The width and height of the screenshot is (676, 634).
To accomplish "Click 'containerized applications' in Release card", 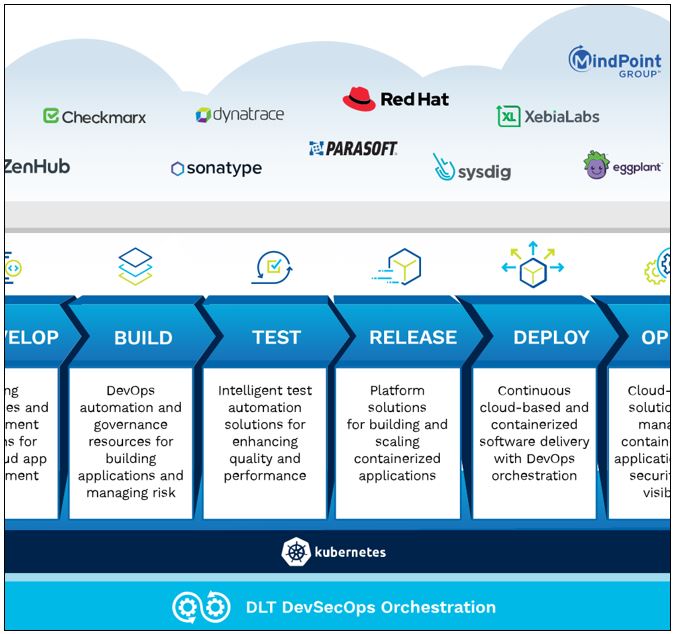I will (x=397, y=467).
